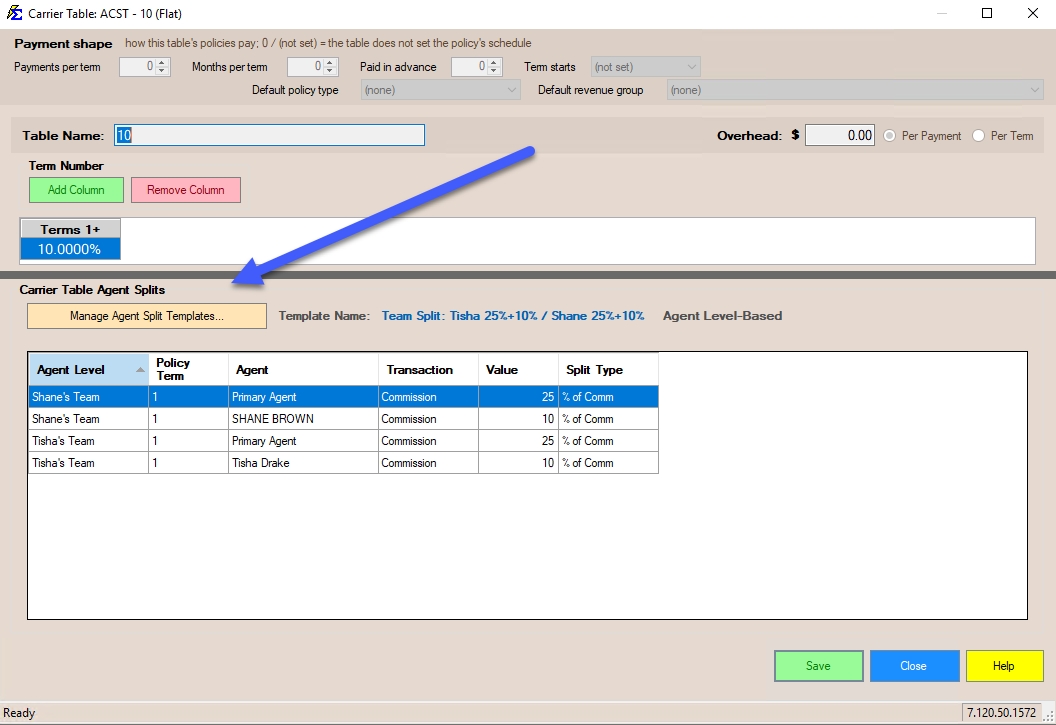The width and height of the screenshot is (1056, 725).
Task: Click value 25 in Tisha's Team Primary Agent row
Action: click(519, 441)
